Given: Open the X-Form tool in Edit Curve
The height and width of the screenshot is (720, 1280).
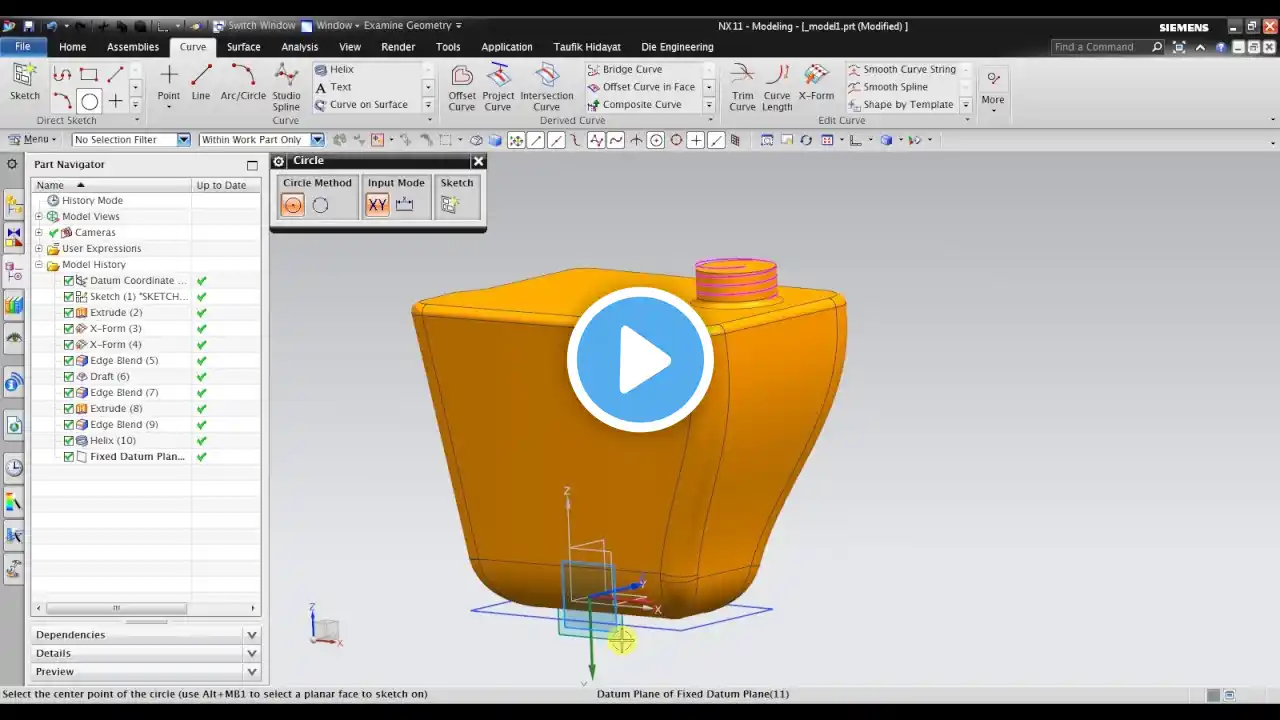Looking at the screenshot, I should point(816,82).
